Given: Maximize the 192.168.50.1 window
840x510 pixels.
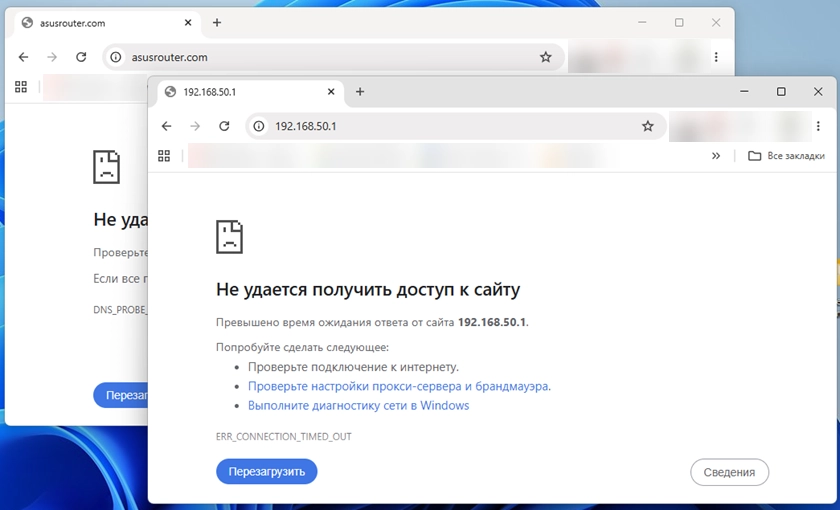Looking at the screenshot, I should [781, 92].
